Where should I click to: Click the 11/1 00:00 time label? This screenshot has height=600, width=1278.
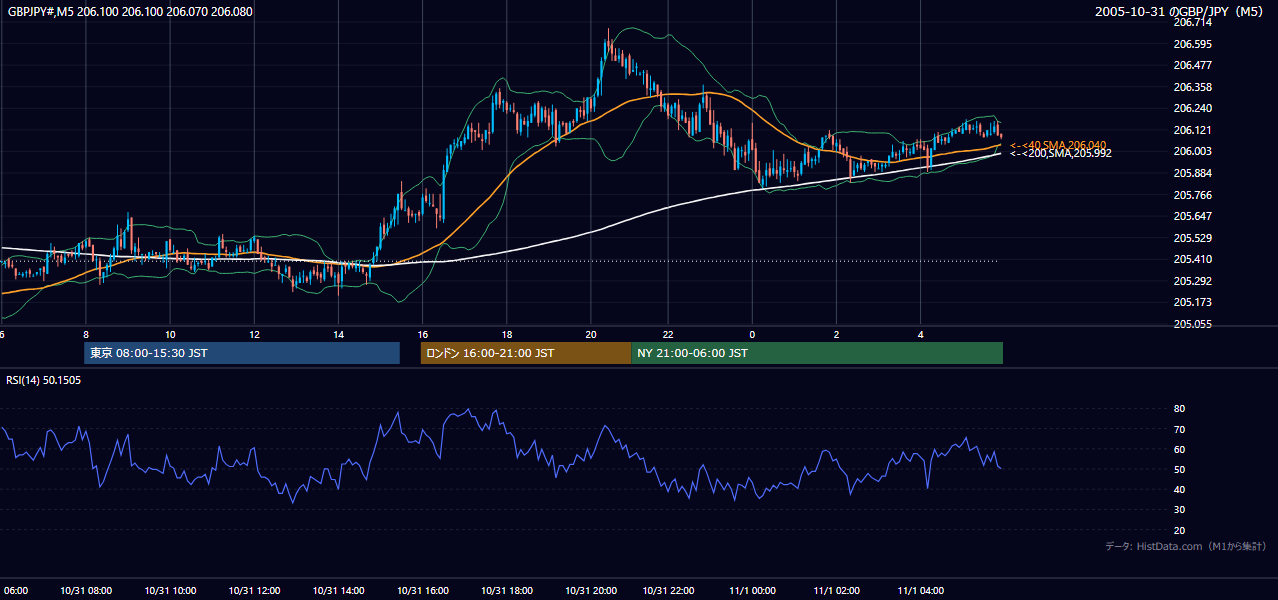tap(752, 591)
